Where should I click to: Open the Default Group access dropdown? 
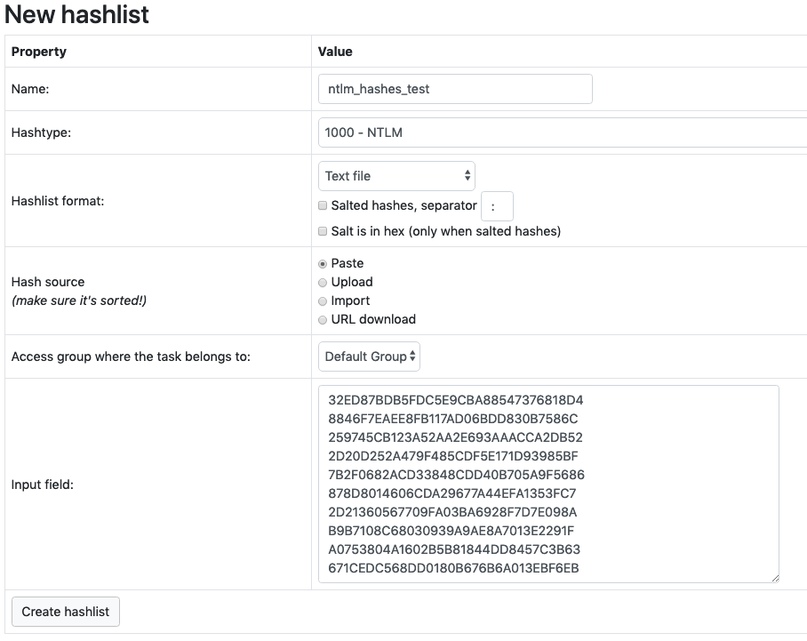(369, 356)
